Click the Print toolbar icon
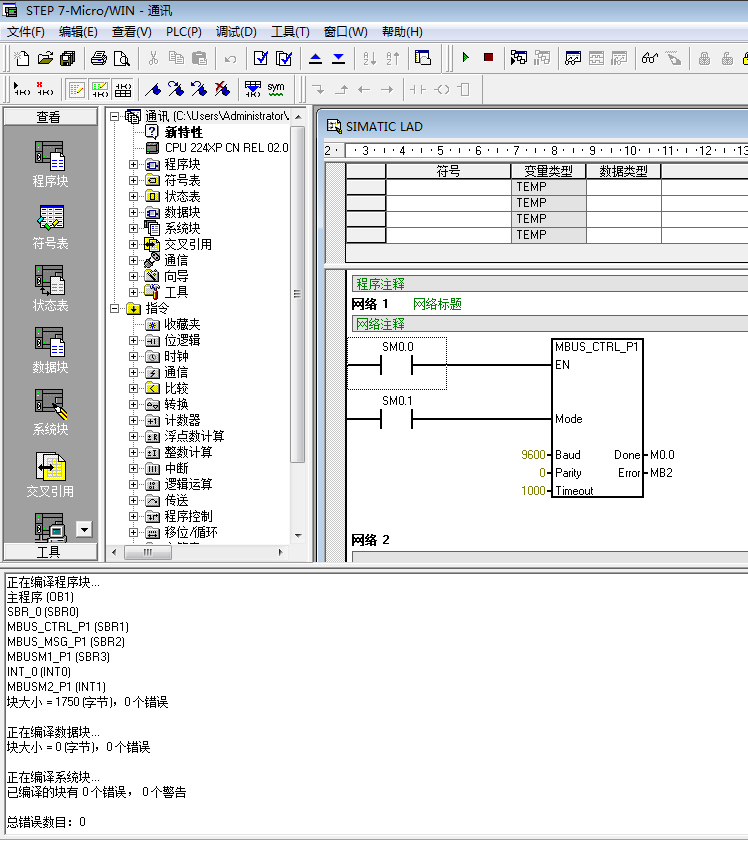748x841 pixels. 98,58
